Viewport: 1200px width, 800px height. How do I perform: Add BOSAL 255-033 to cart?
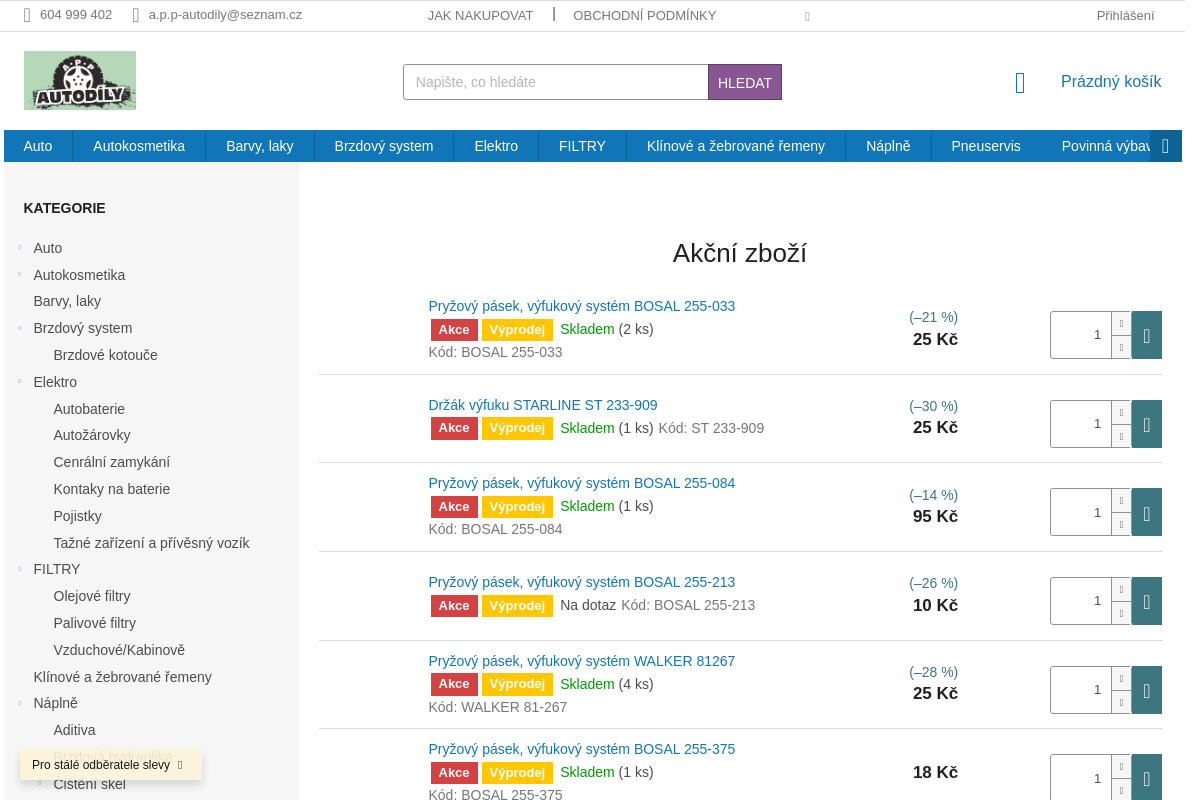click(x=1147, y=335)
